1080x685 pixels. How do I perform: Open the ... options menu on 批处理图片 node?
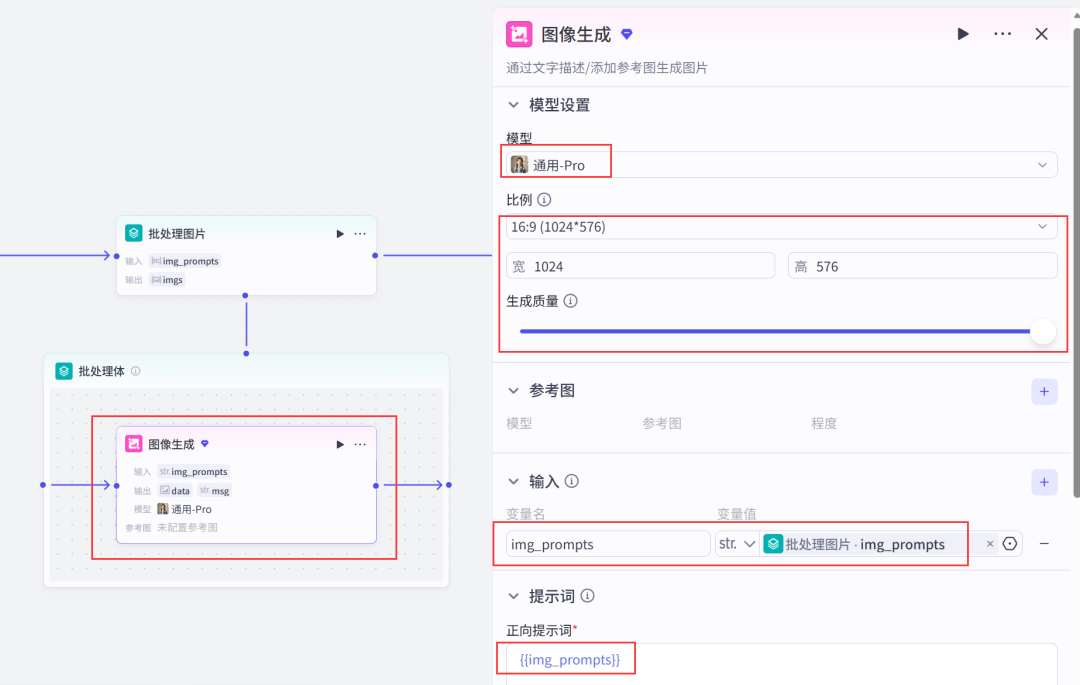point(360,232)
